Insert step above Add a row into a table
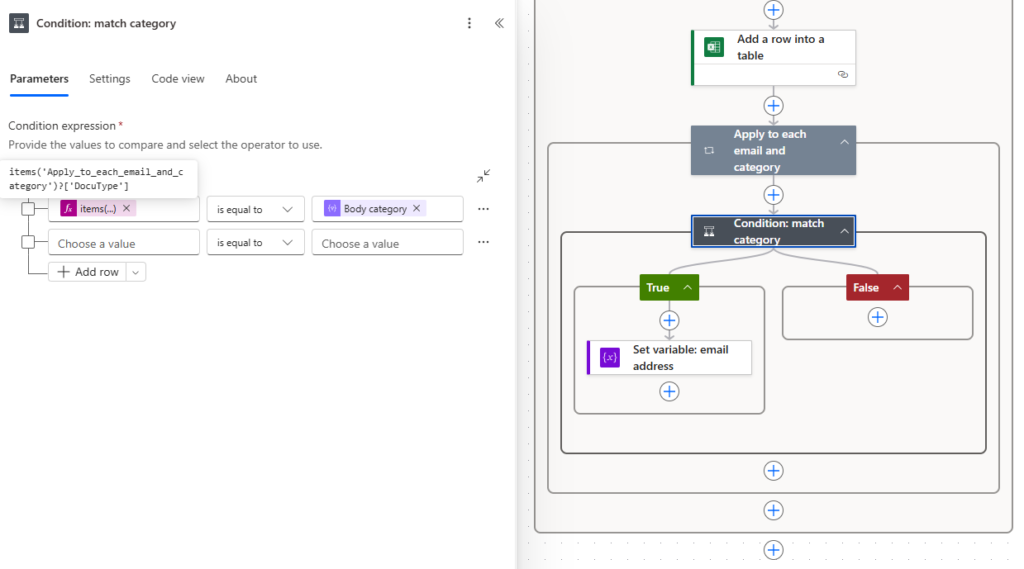This screenshot has width=1024, height=569. tap(773, 10)
